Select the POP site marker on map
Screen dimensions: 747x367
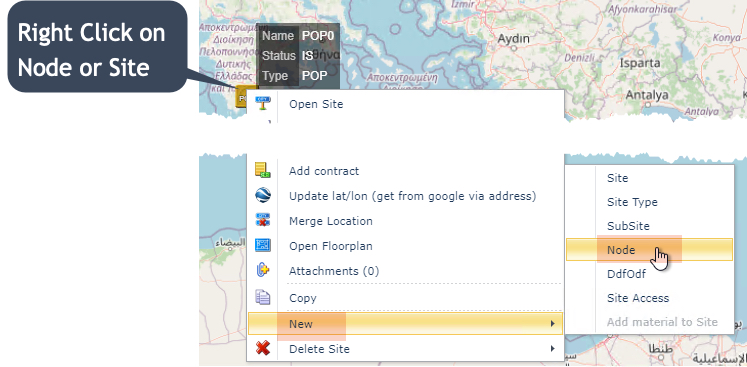click(x=242, y=98)
